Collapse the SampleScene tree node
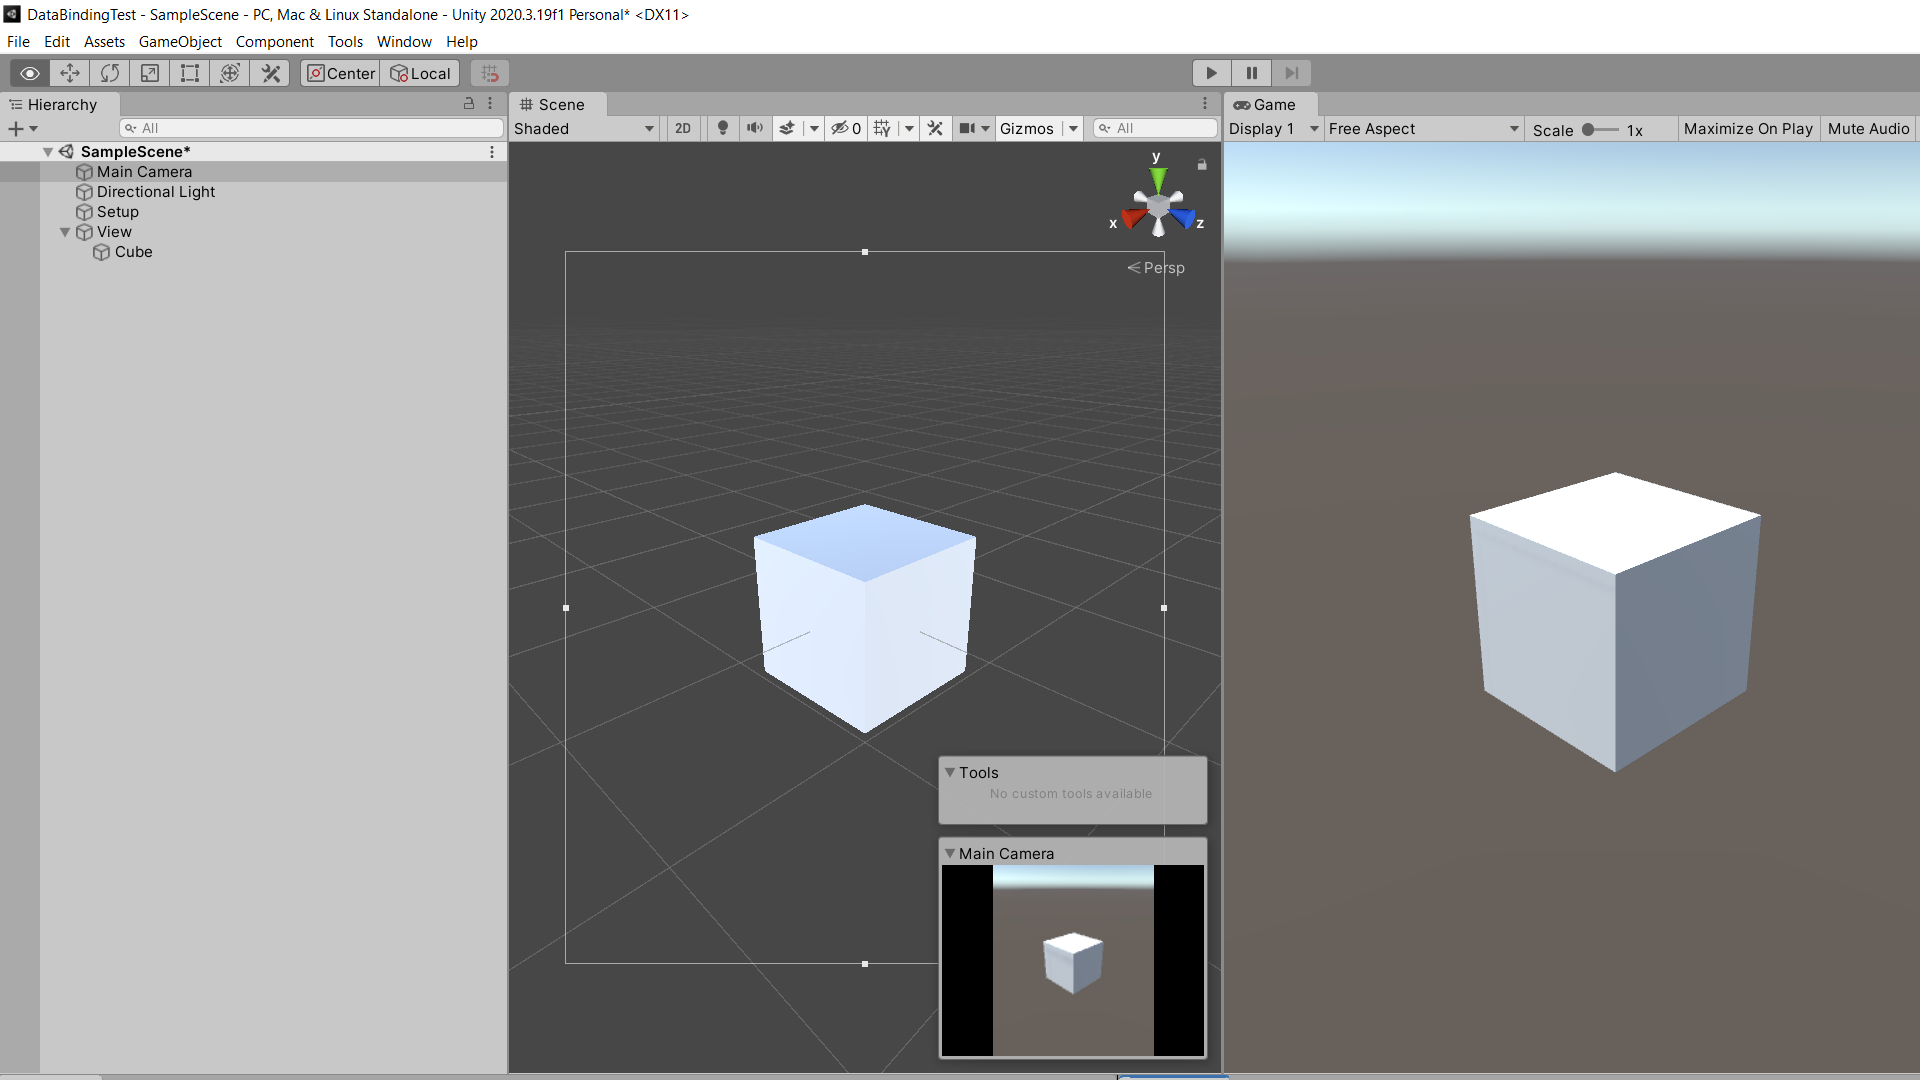This screenshot has height=1080, width=1920. [48, 152]
